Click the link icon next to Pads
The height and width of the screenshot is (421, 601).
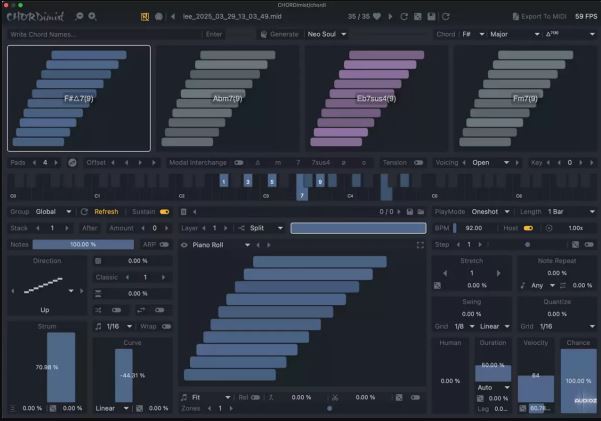point(72,163)
